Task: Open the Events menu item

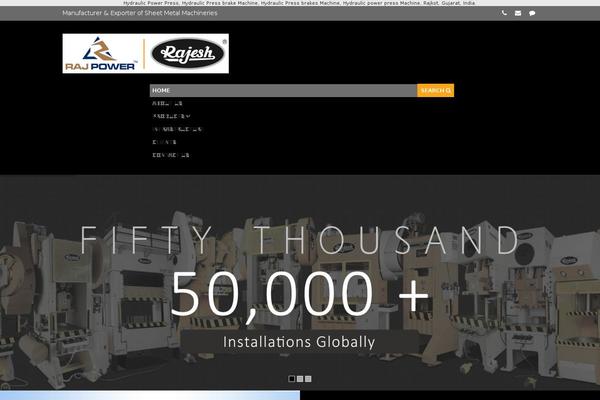Action: pos(164,142)
